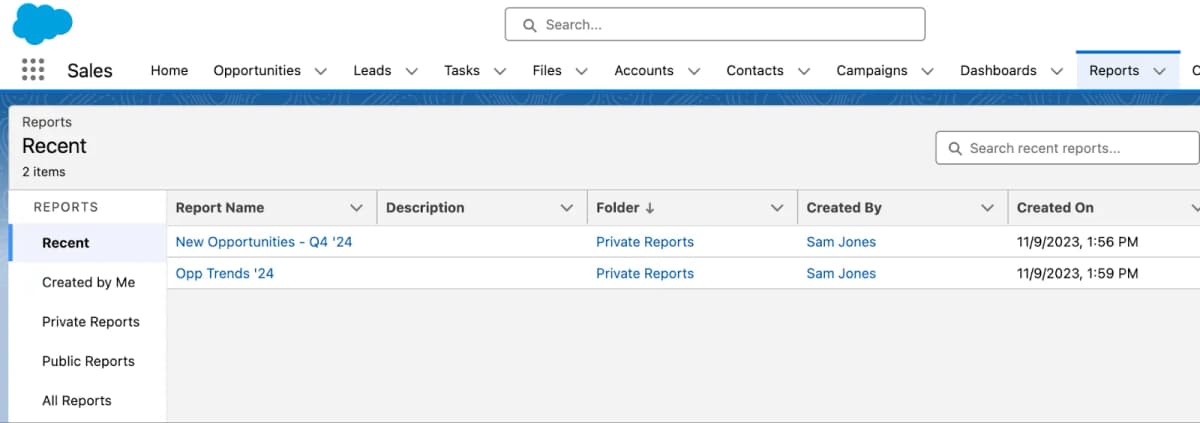Open the App Launcher grid icon
Screen dimensions: 1200x423
click(33, 70)
